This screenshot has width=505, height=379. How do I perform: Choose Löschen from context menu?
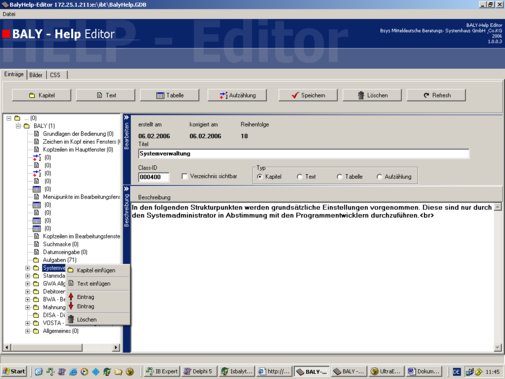[x=87, y=319]
